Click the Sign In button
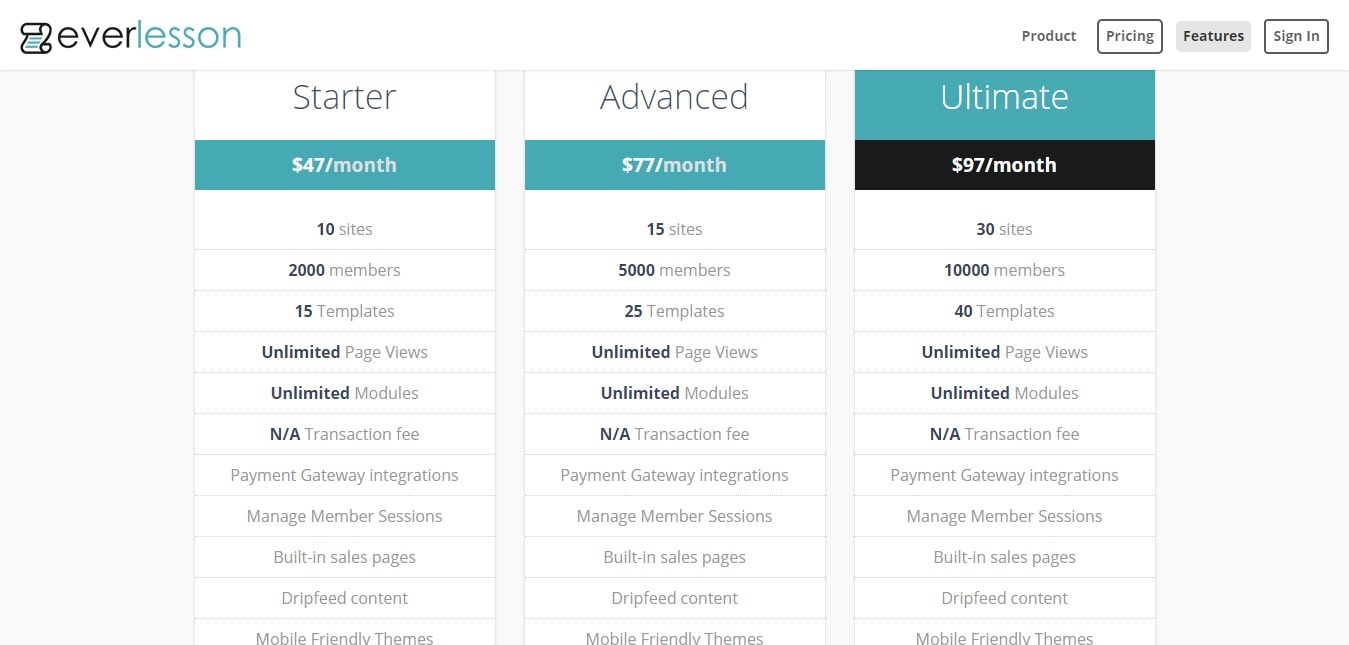 pos(1296,36)
